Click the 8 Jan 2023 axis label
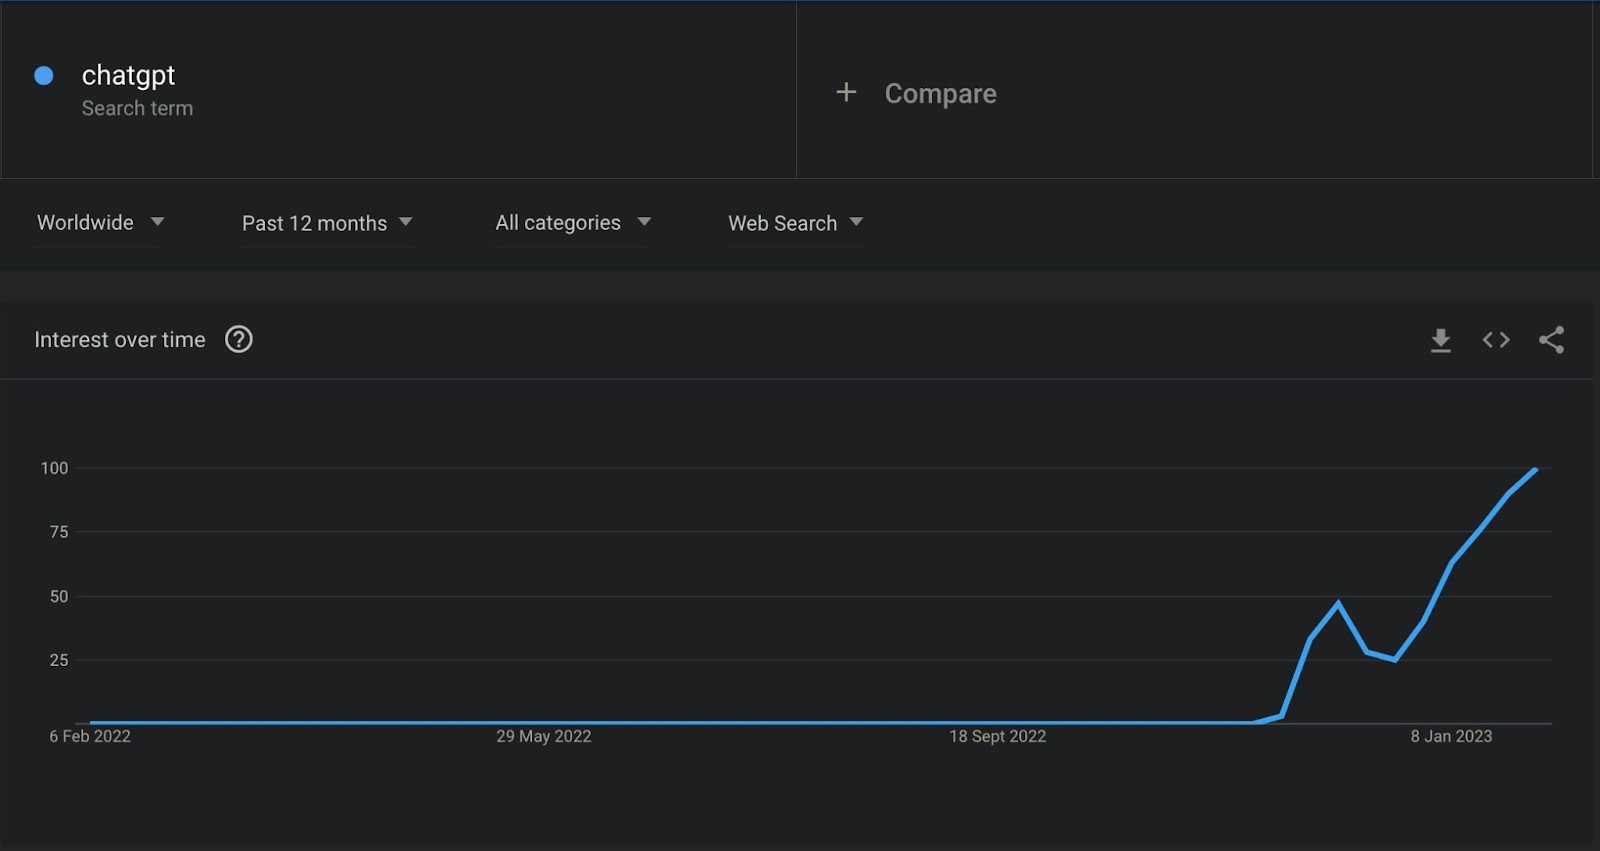 (x=1451, y=736)
